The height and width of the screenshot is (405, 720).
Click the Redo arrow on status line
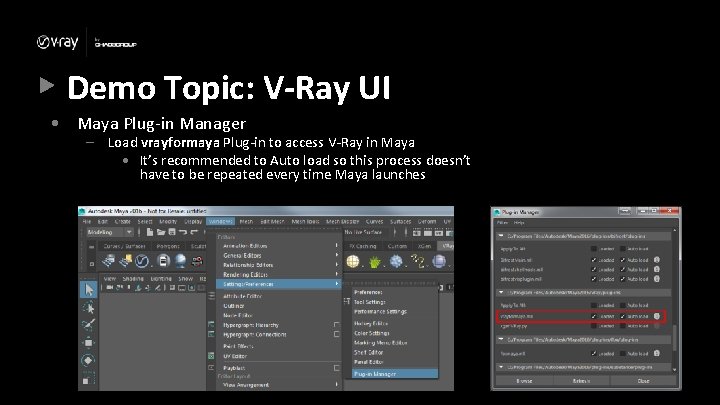[x=194, y=232]
